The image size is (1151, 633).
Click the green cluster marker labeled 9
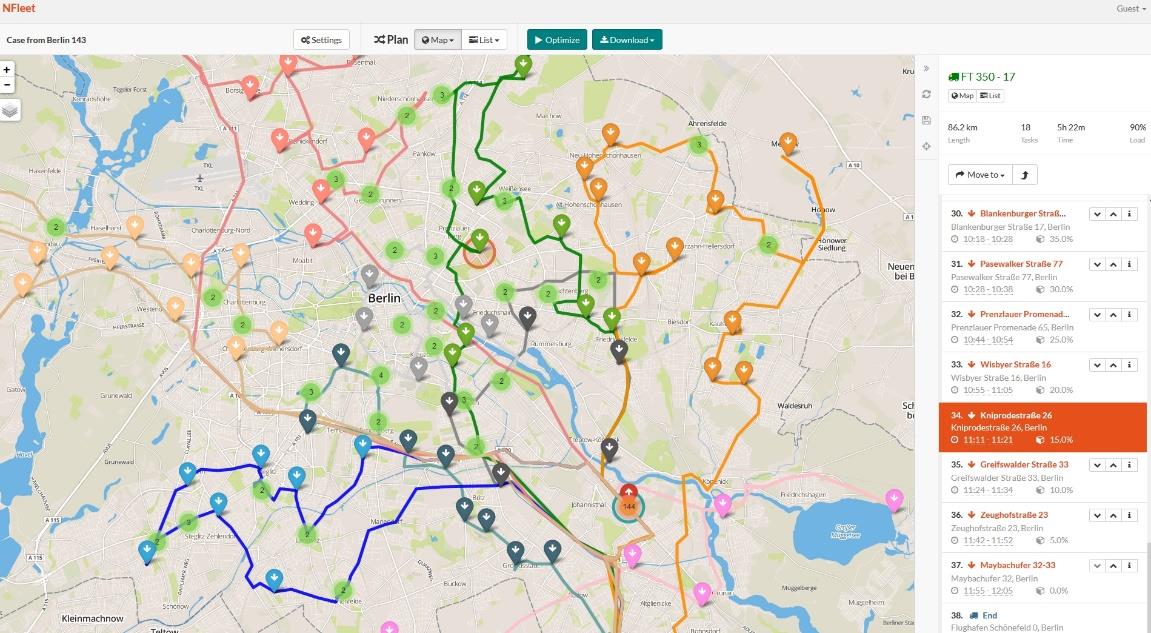click(x=189, y=523)
